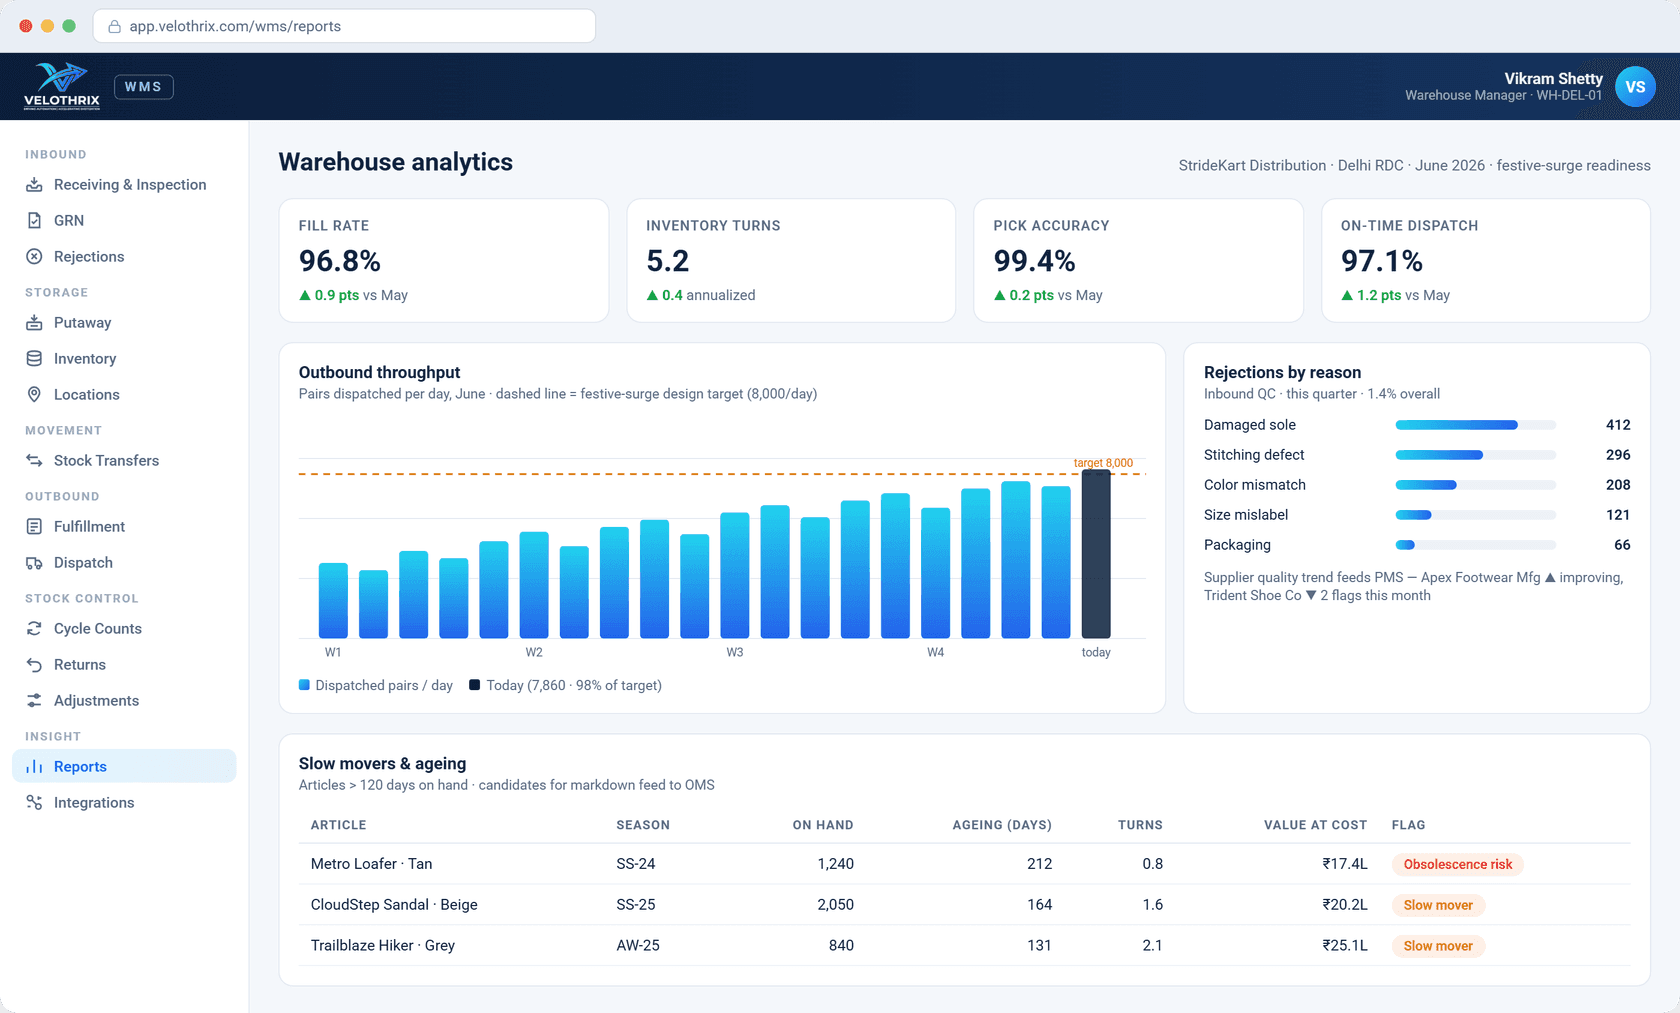The width and height of the screenshot is (1680, 1013).
Task: Click the Adjustments sliders icon
Action: (34, 701)
